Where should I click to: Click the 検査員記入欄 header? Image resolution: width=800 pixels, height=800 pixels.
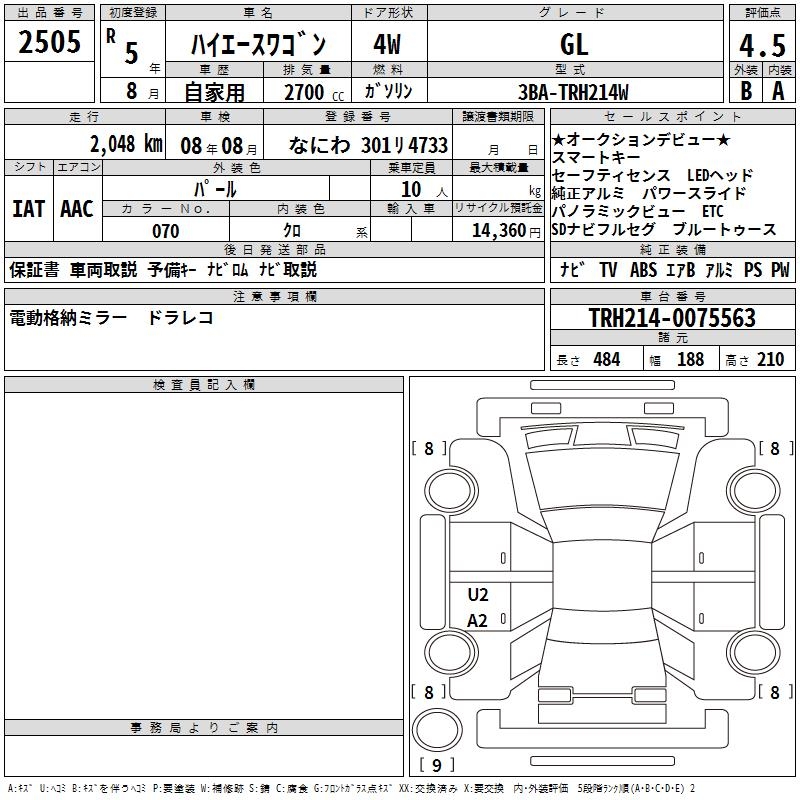[204, 385]
